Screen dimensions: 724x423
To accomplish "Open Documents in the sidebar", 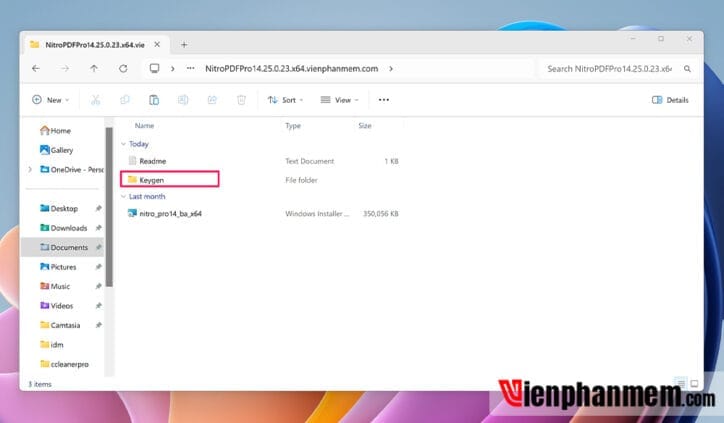I will point(64,247).
